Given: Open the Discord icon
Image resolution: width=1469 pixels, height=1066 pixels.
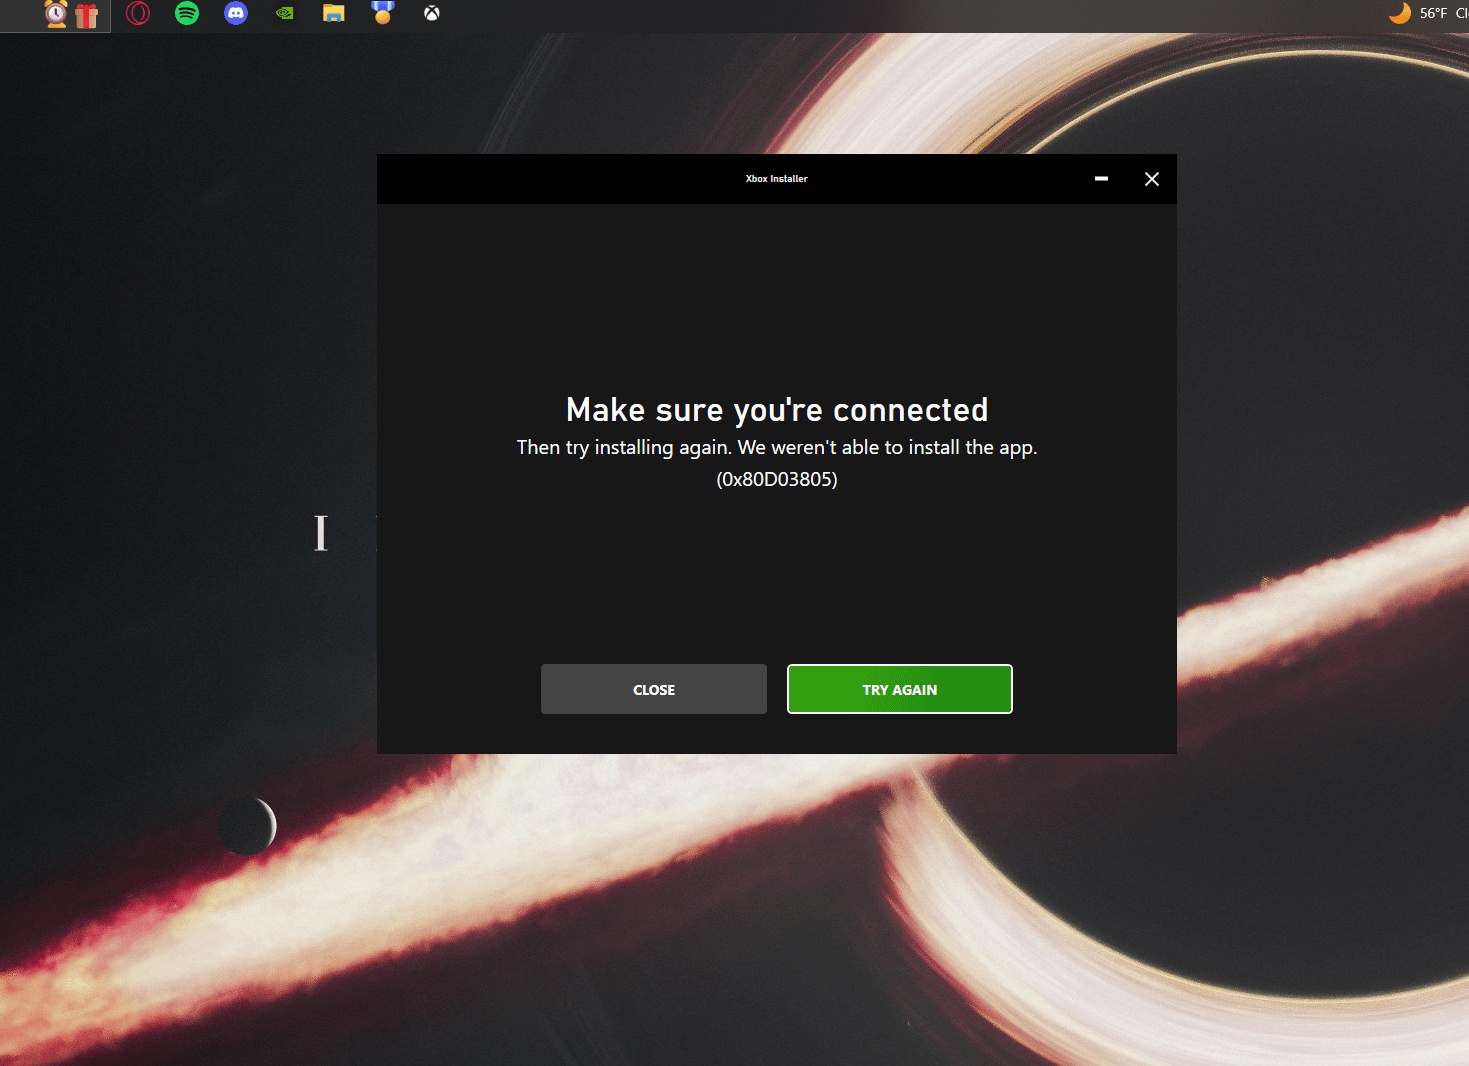Looking at the screenshot, I should click(x=236, y=13).
